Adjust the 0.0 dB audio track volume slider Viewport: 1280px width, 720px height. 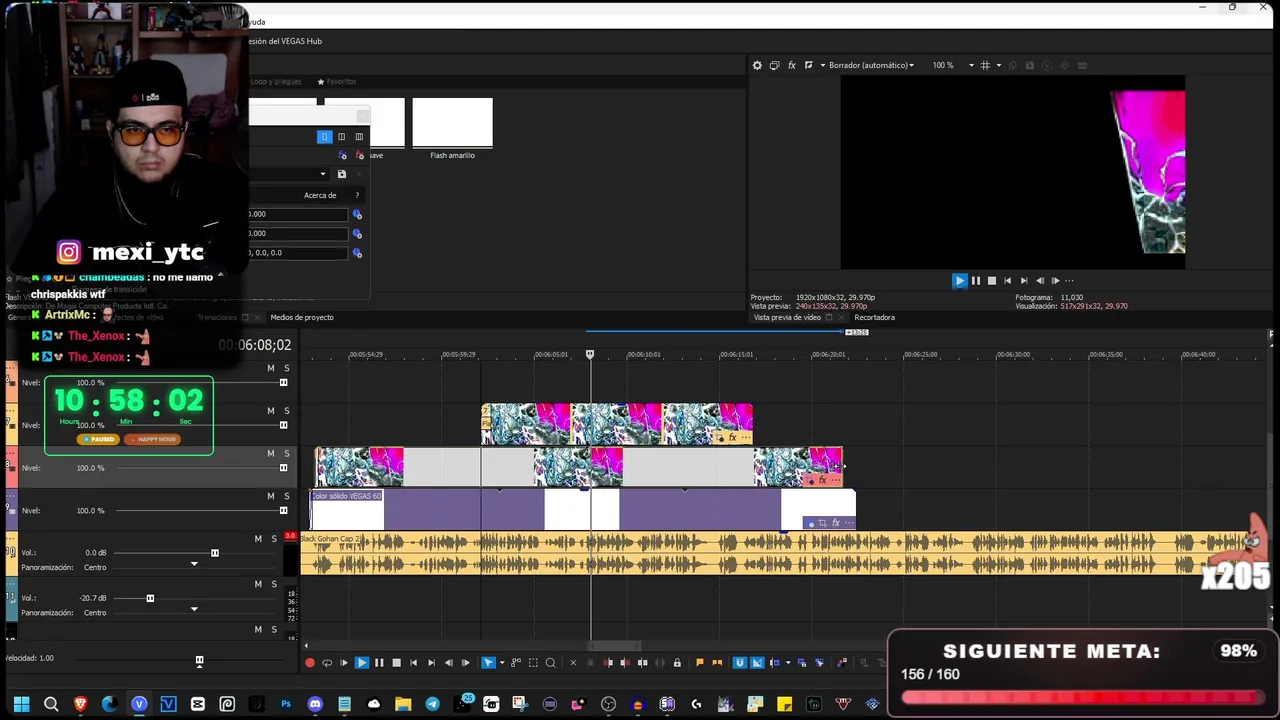point(215,553)
